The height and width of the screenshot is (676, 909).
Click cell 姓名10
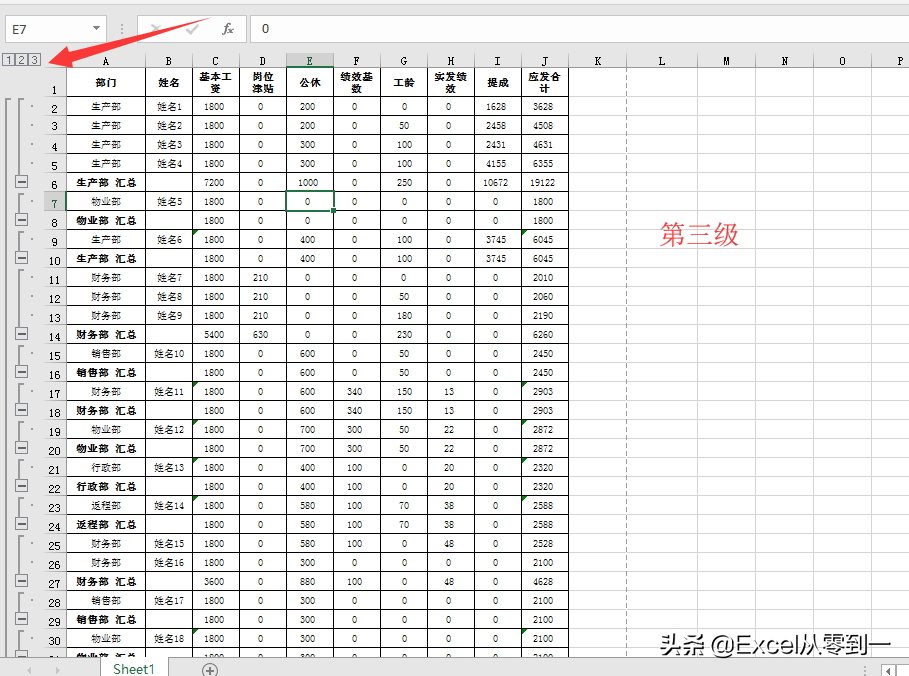(169, 354)
